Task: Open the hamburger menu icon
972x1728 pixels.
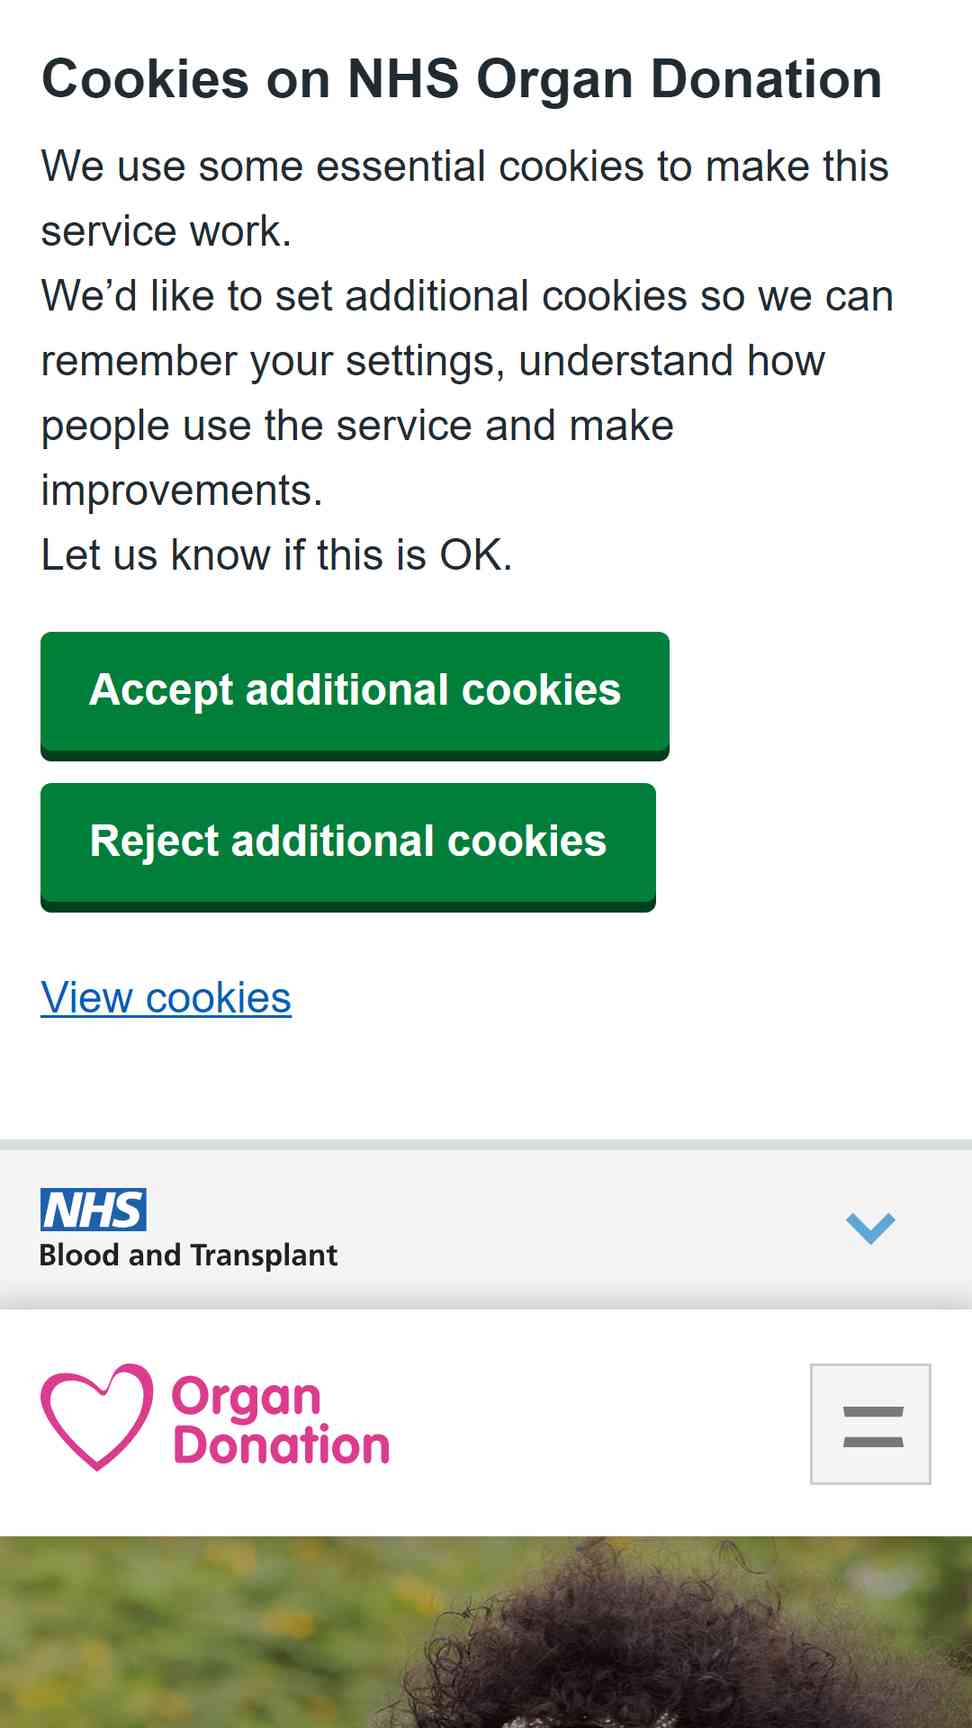Action: click(870, 1423)
